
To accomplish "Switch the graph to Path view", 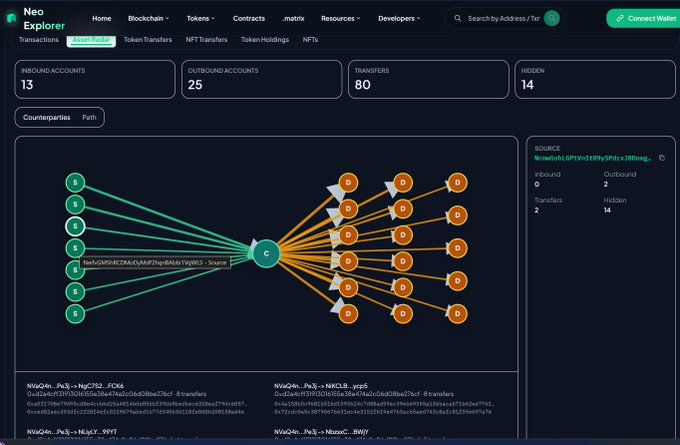I will click(89, 118).
